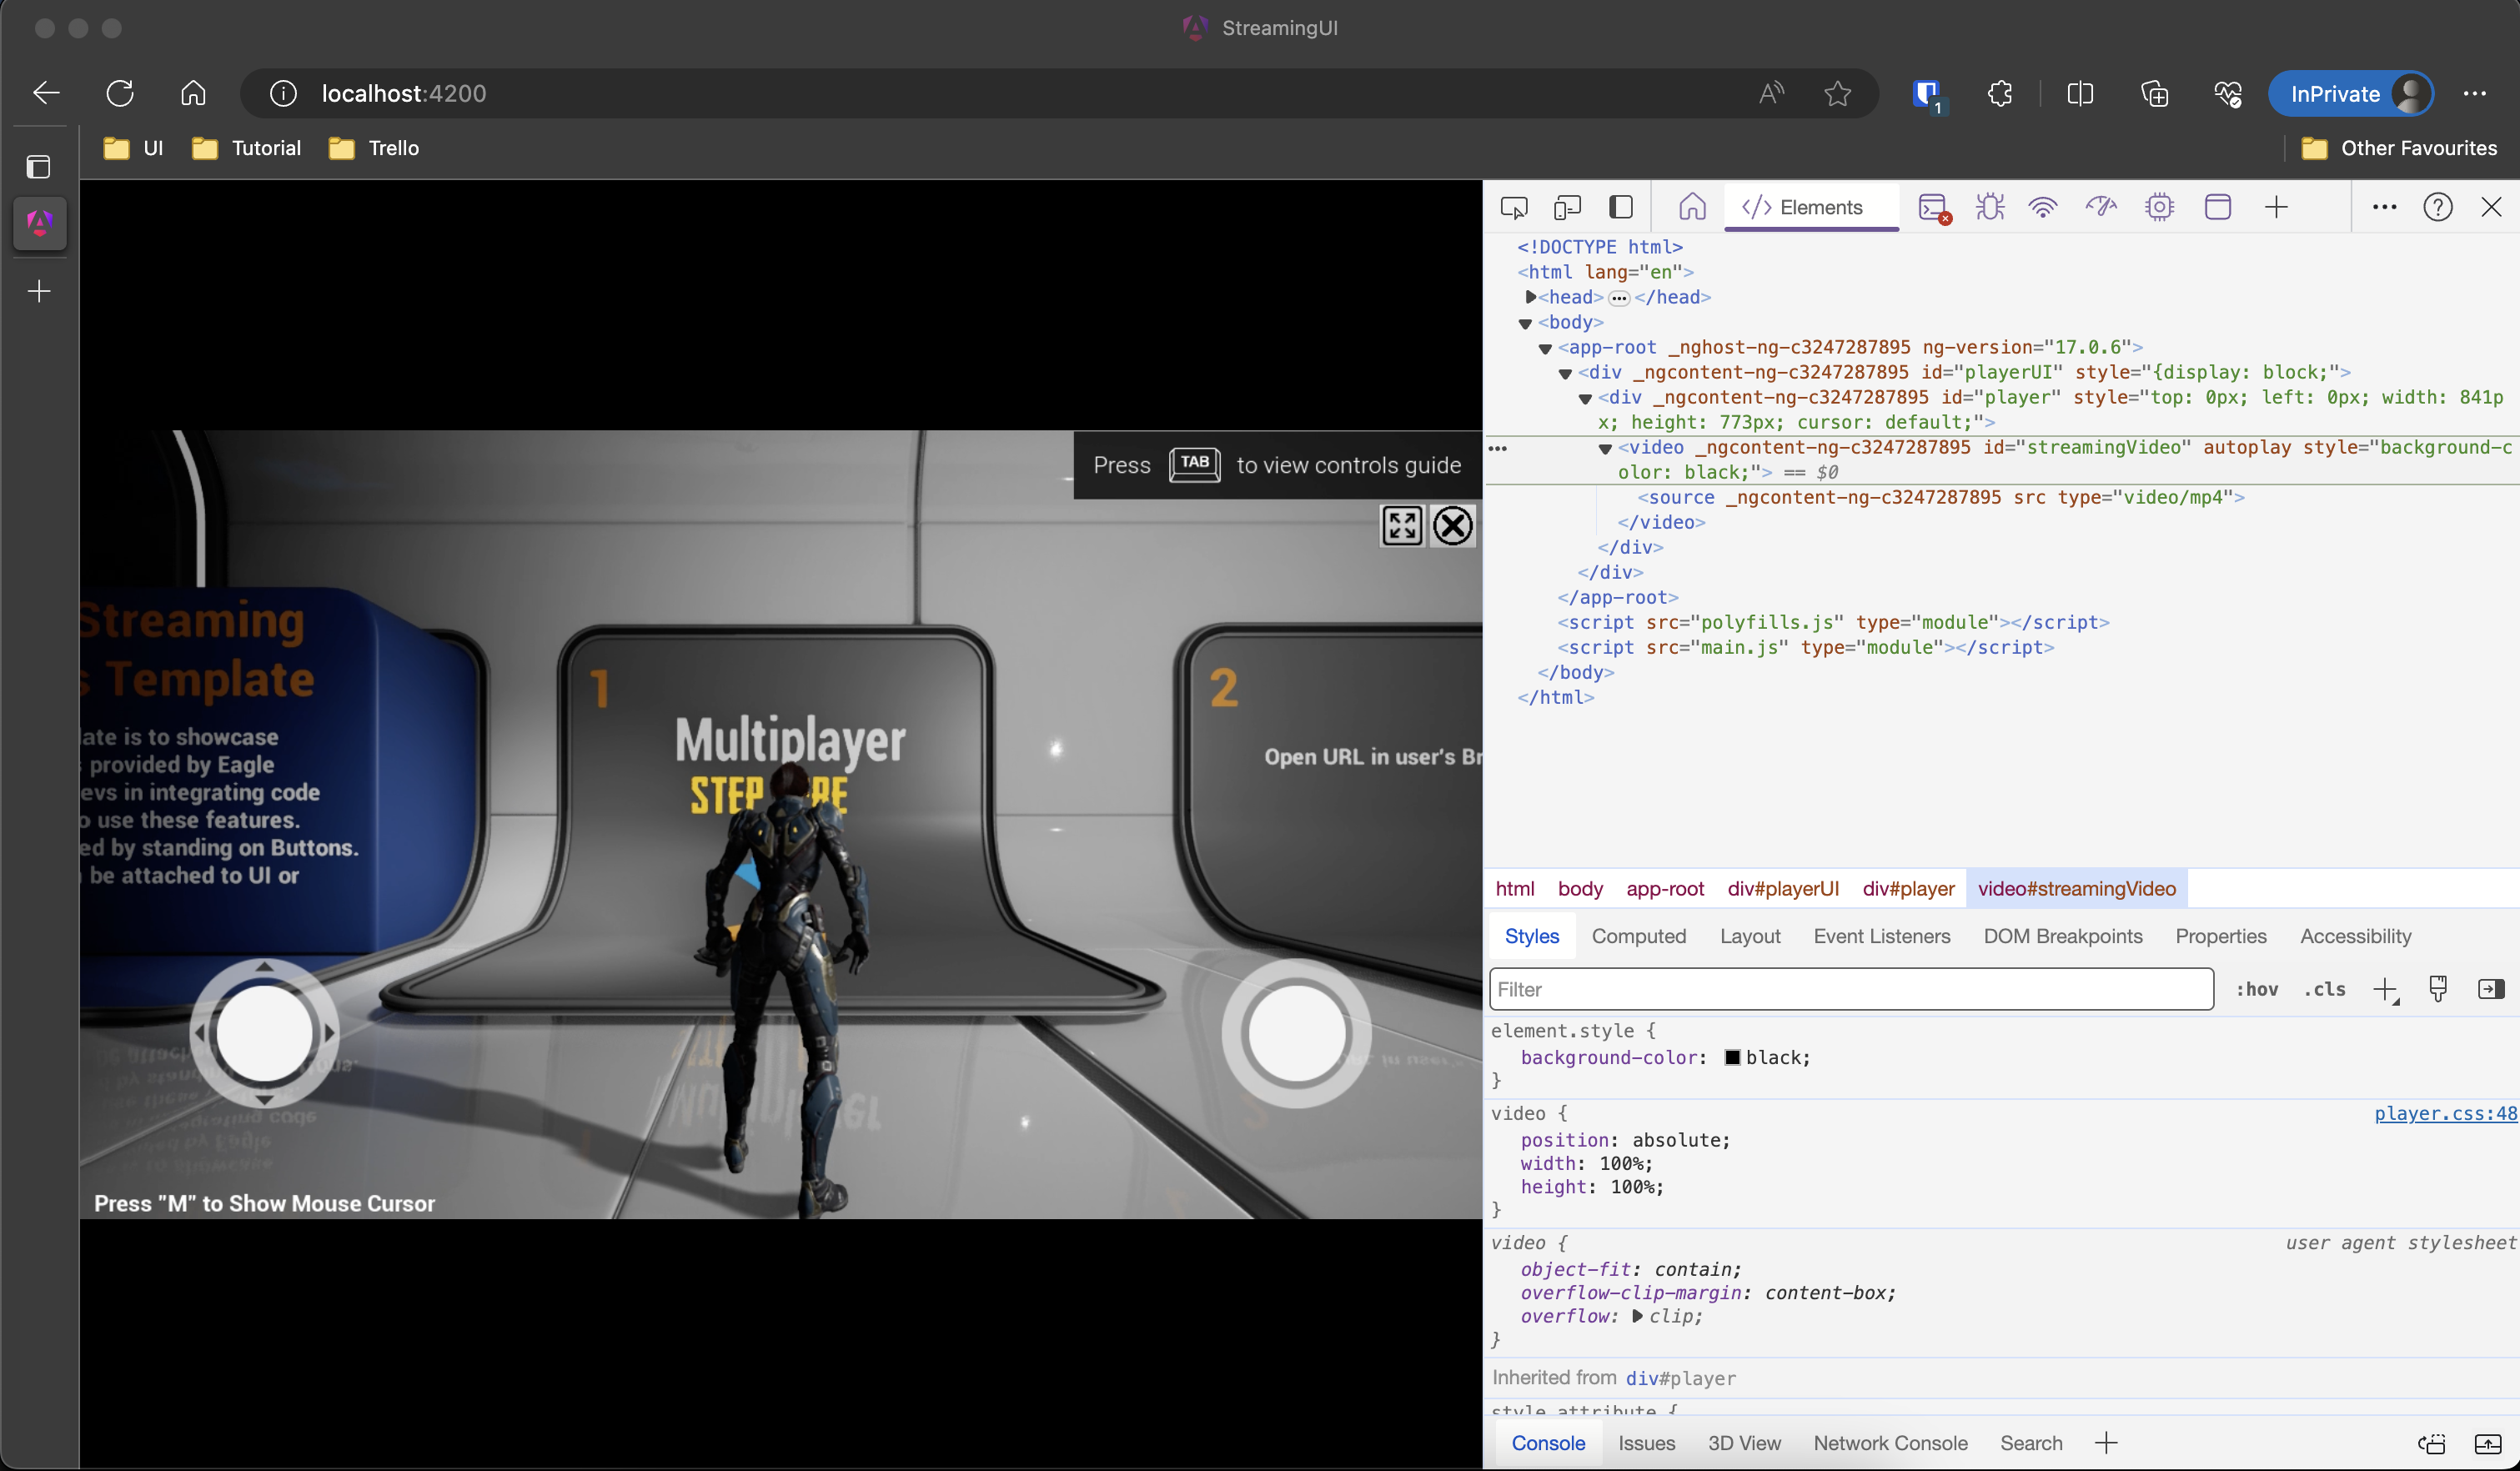Open the Trello favourites folder
The height and width of the screenshot is (1471, 2520).
(x=373, y=148)
